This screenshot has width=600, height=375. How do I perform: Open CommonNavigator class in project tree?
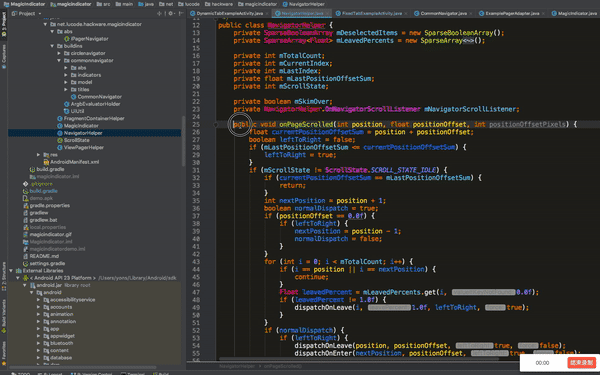coord(96,97)
